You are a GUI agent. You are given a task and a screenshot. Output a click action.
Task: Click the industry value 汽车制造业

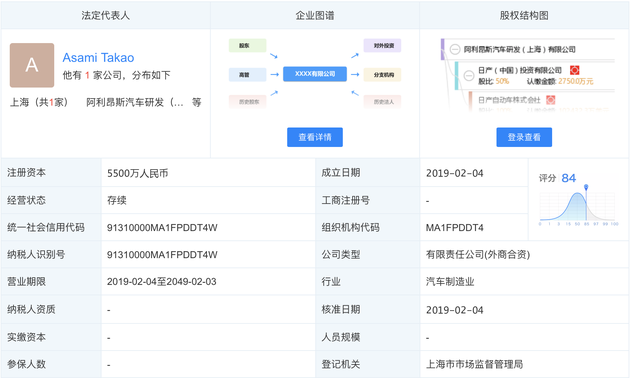coord(450,282)
